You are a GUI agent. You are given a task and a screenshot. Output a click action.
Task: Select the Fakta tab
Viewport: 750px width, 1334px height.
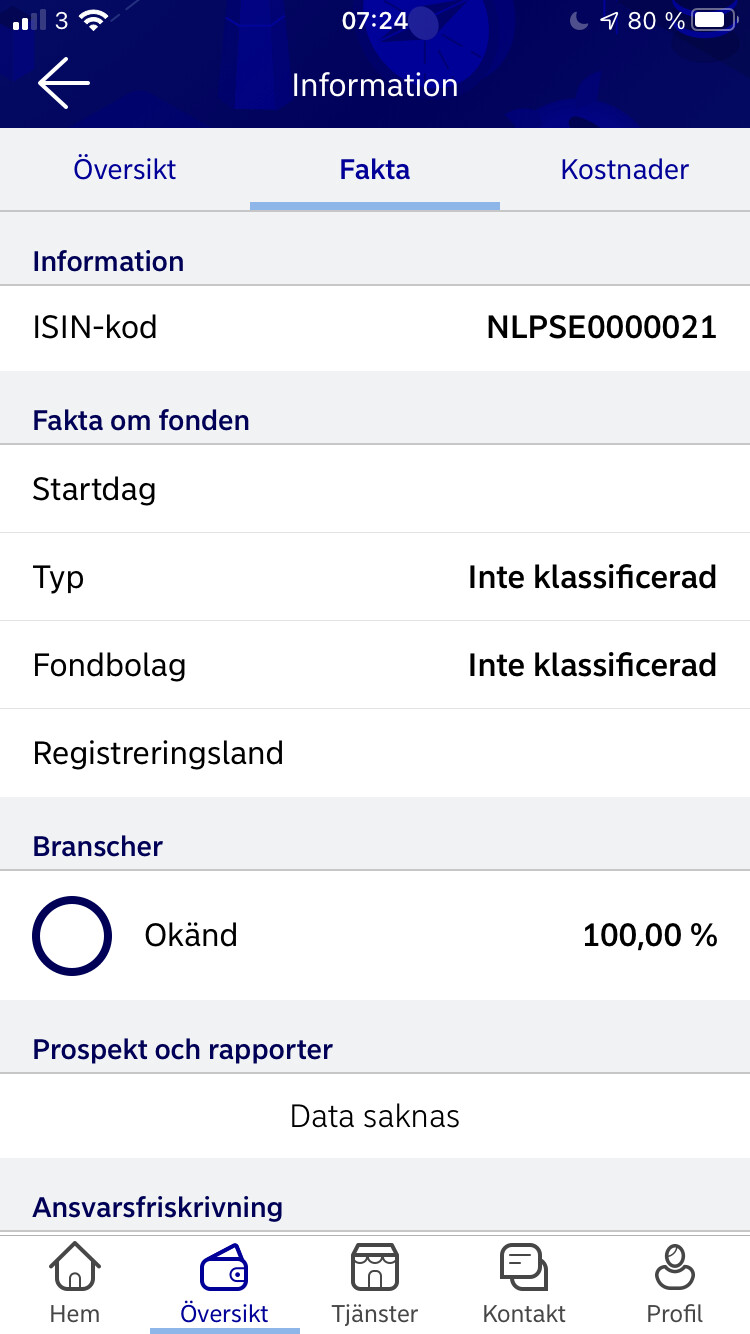pyautogui.click(x=375, y=170)
